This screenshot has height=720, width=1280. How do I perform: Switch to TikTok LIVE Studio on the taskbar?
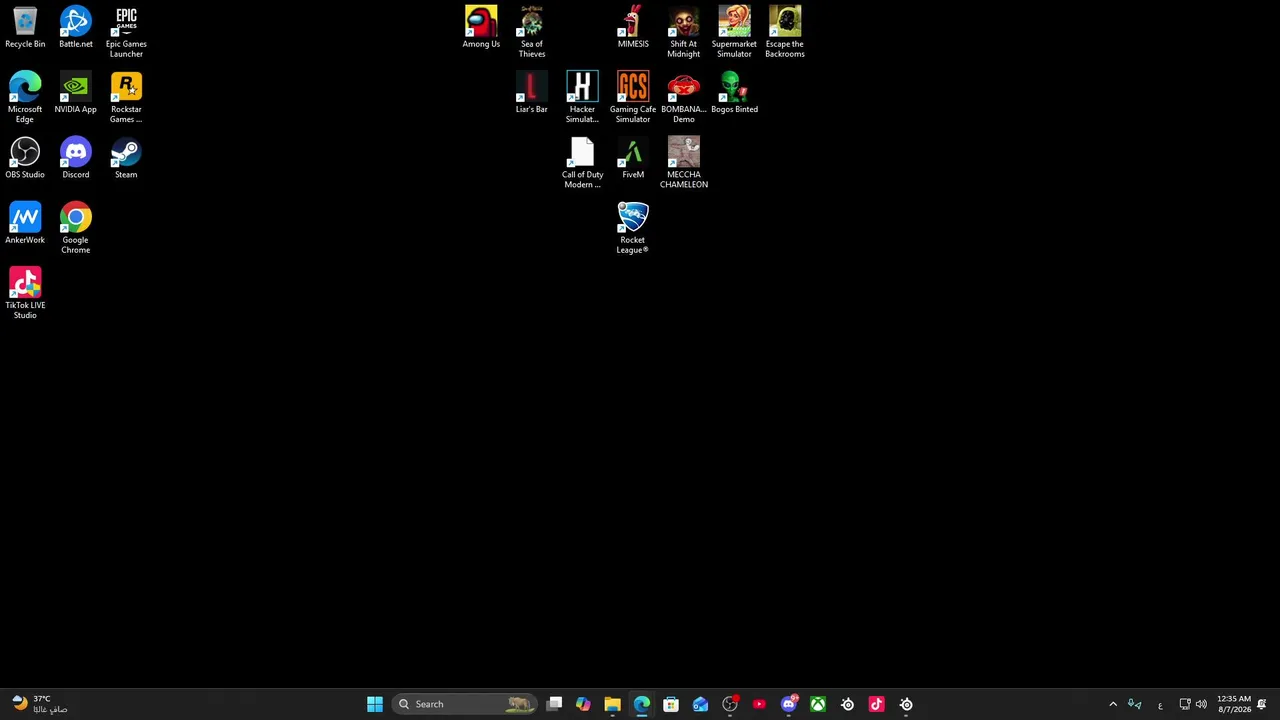click(877, 704)
